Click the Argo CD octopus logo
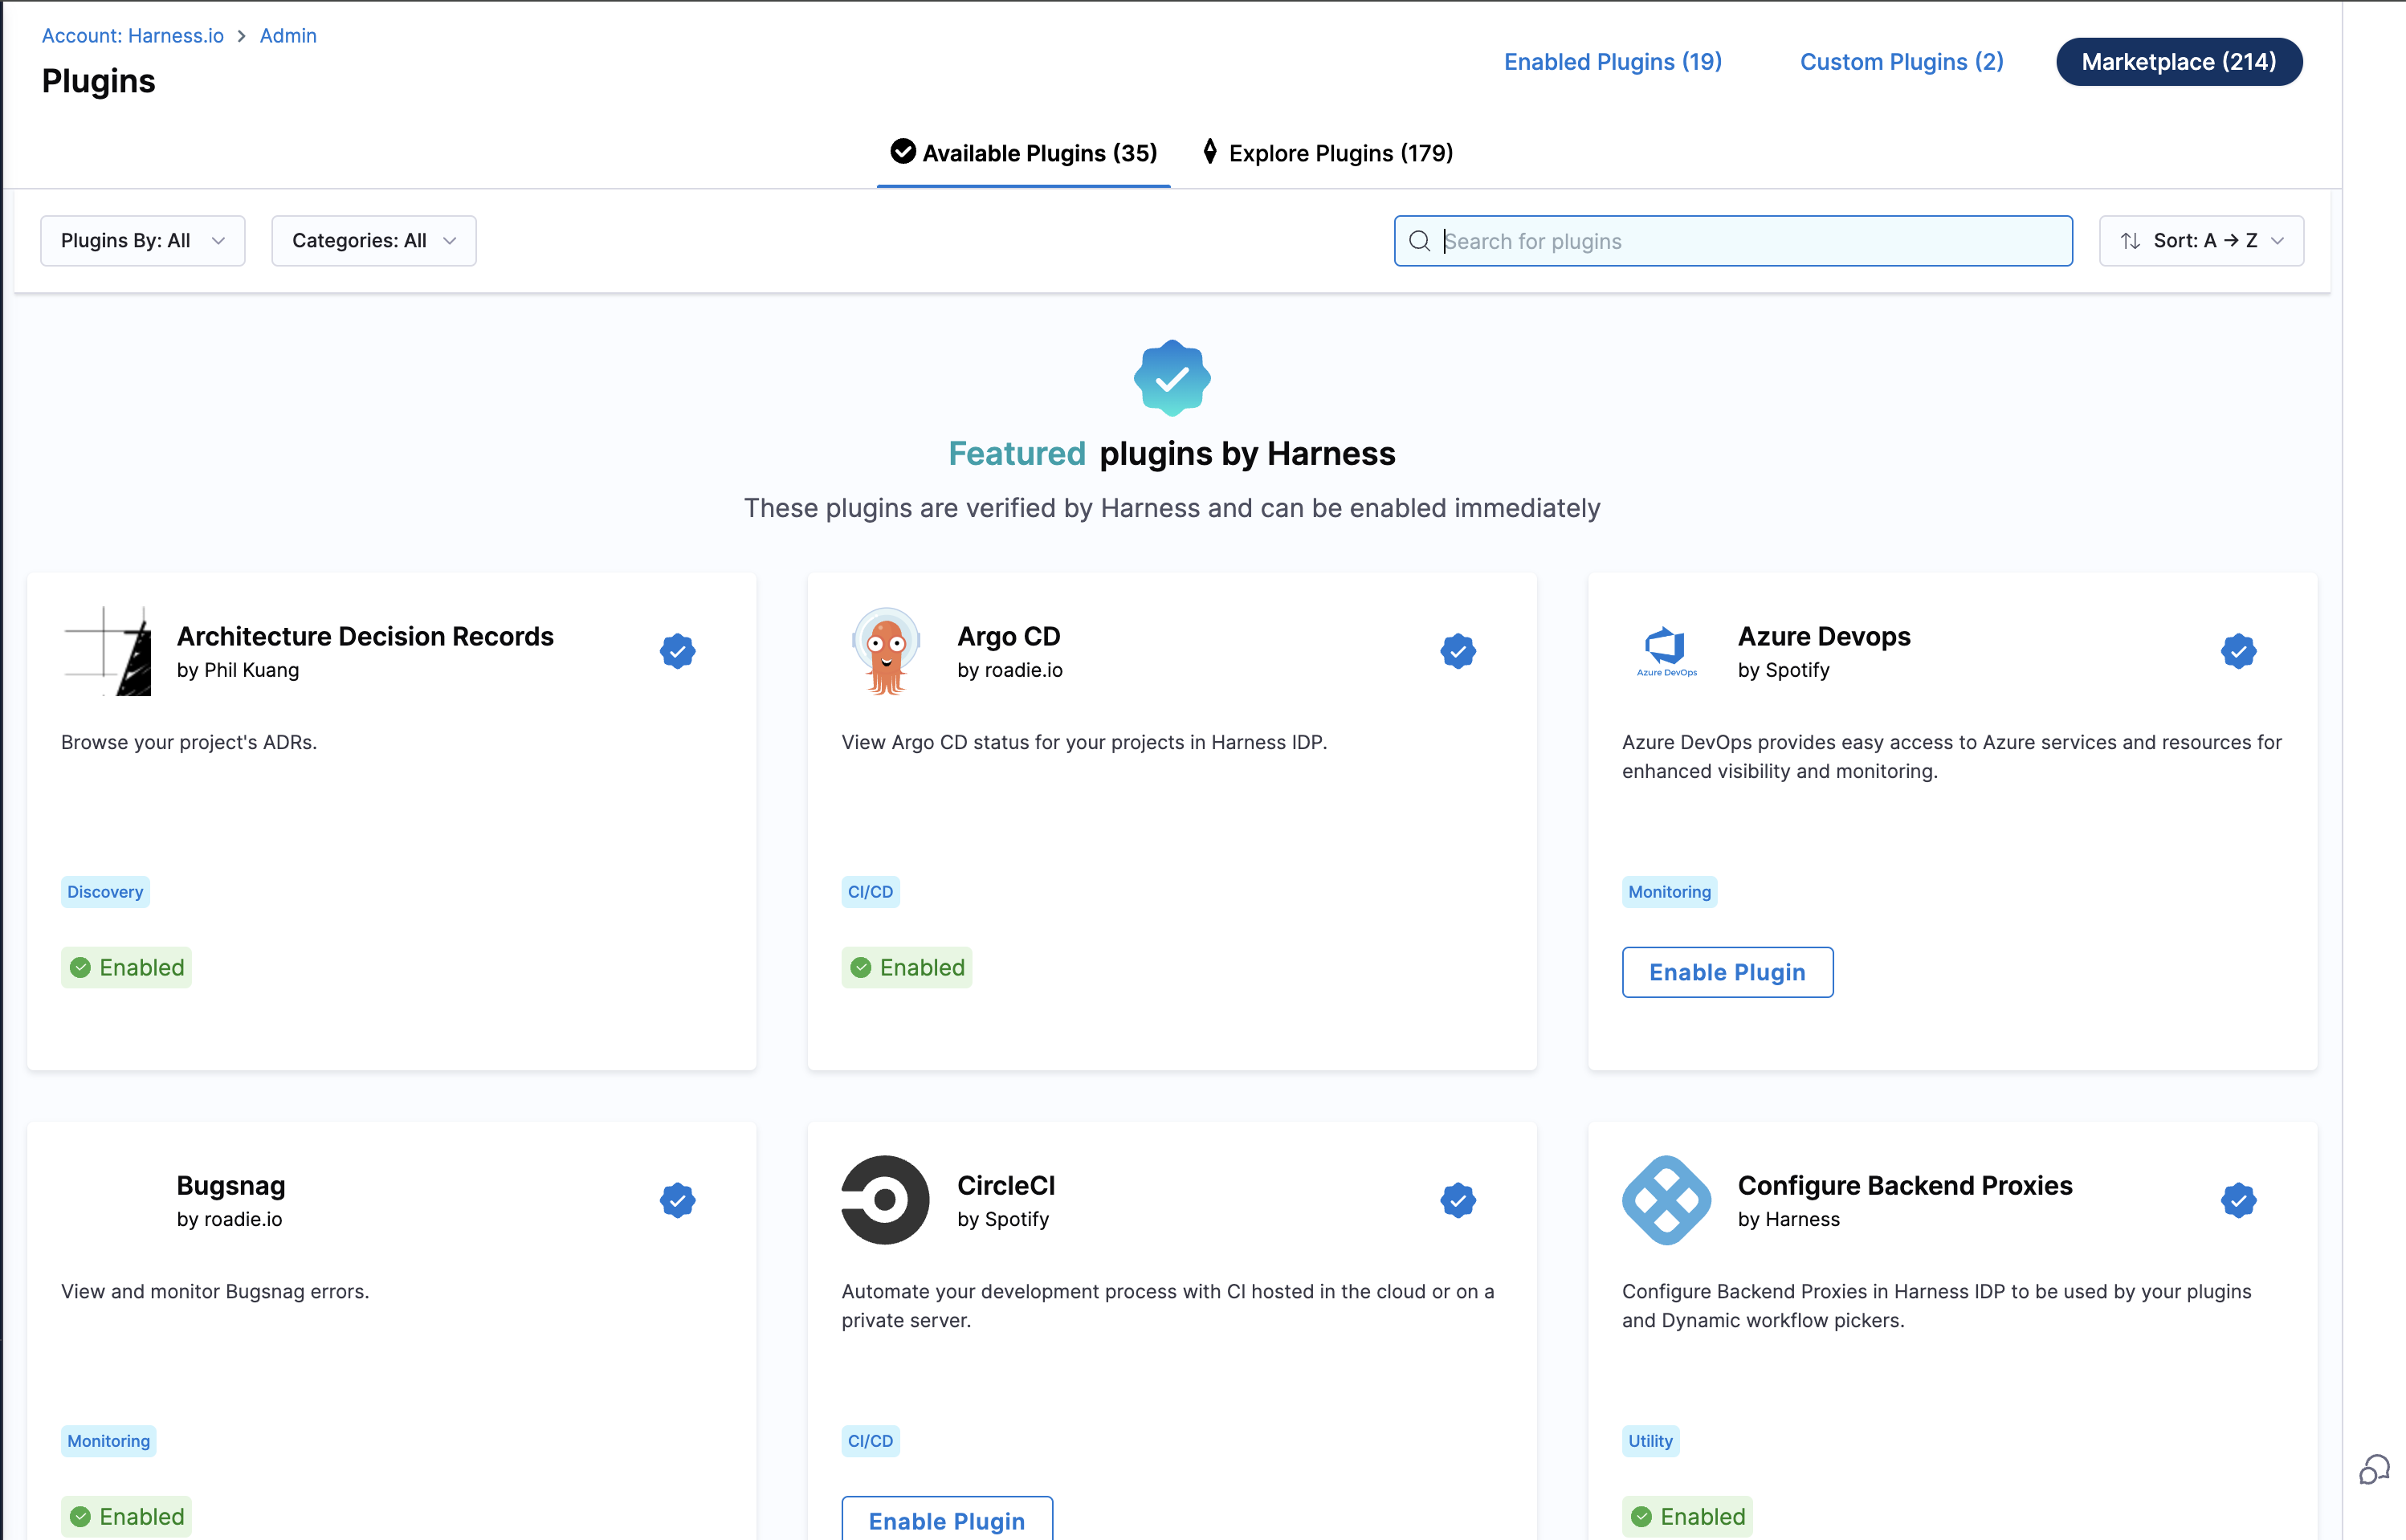The image size is (2406, 1540). [x=886, y=650]
